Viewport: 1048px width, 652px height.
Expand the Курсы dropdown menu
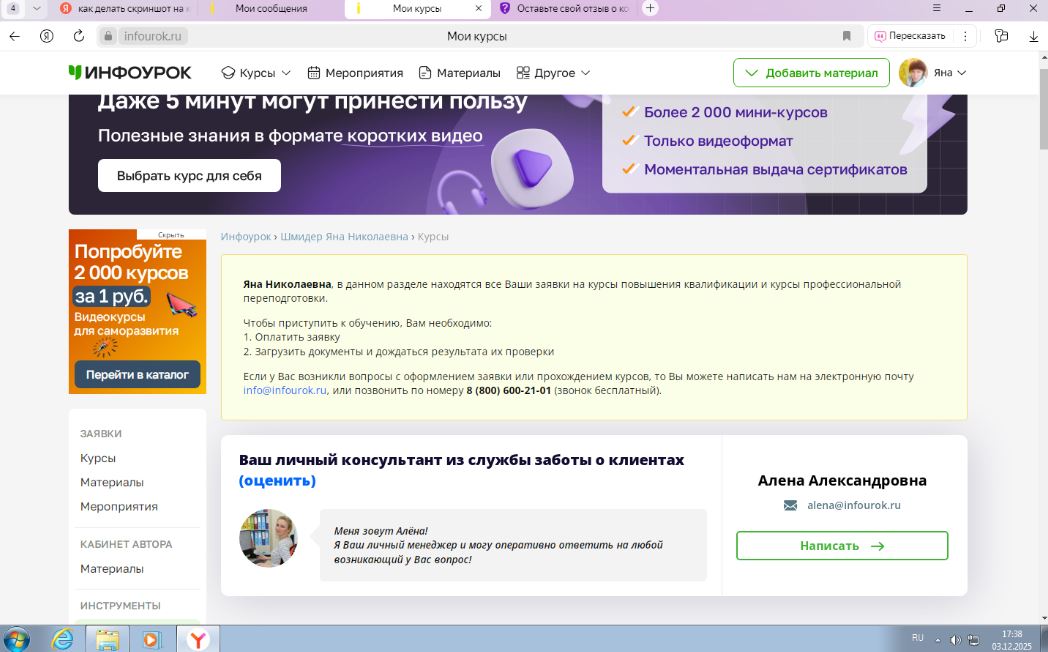click(256, 72)
